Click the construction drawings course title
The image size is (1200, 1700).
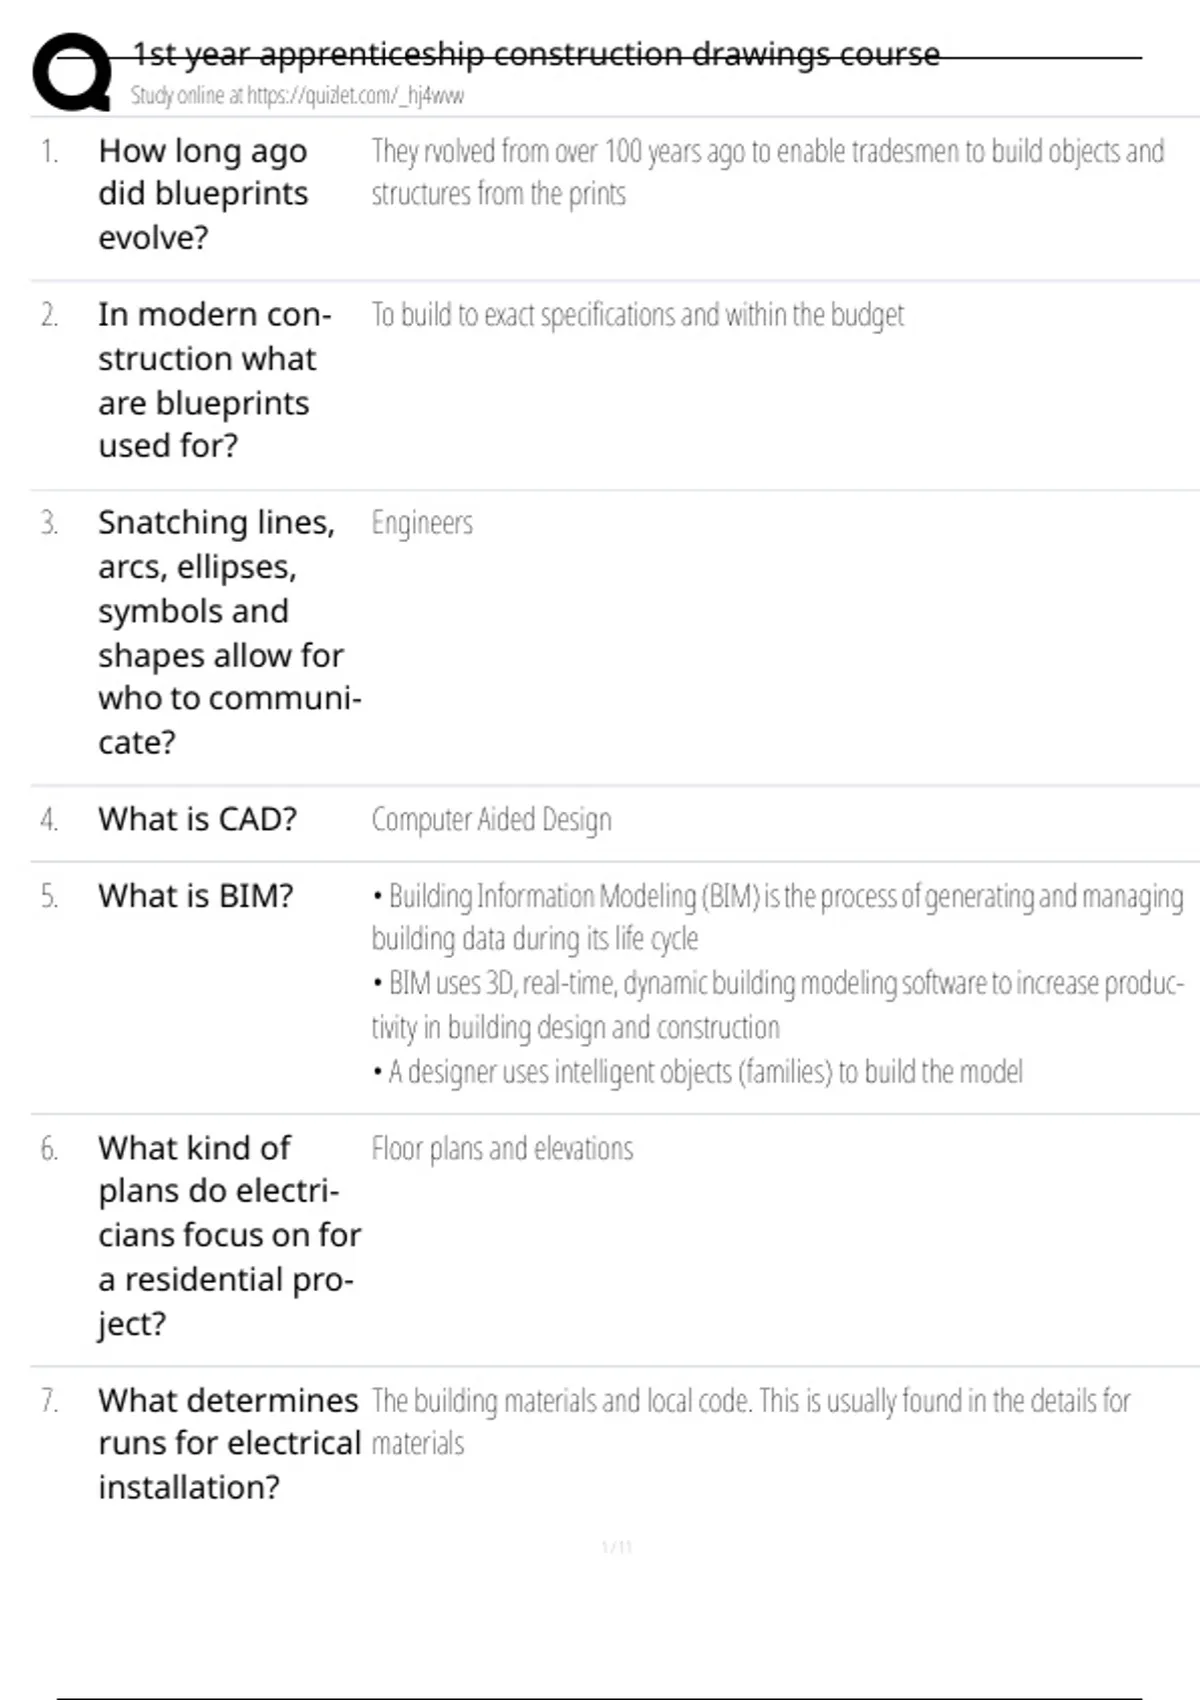pos(536,54)
